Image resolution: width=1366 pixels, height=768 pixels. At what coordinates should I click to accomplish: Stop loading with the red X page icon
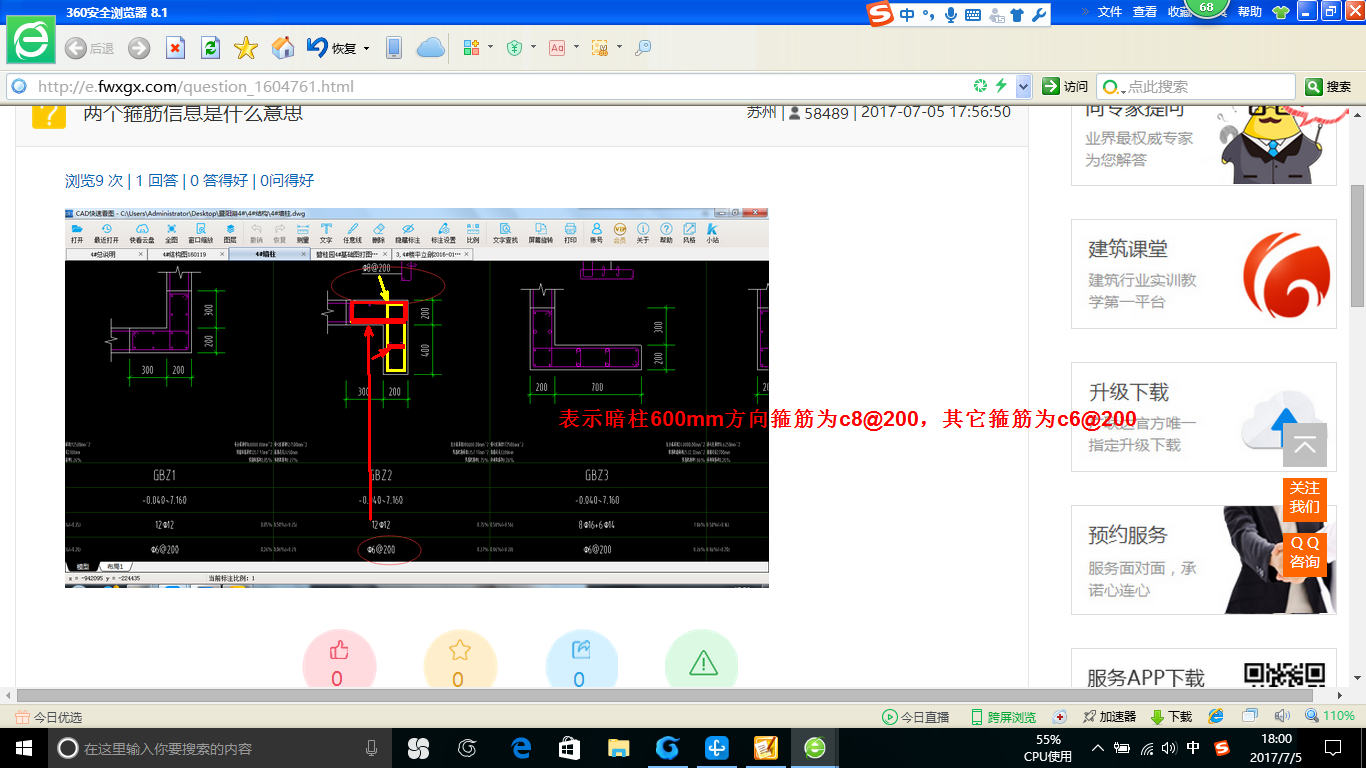tap(175, 48)
